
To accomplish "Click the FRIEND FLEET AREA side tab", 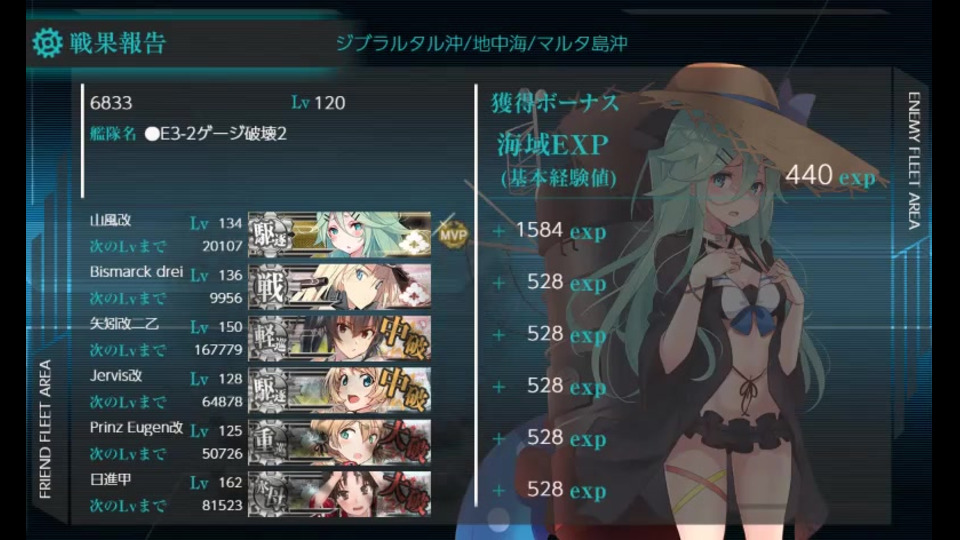I will [45, 429].
